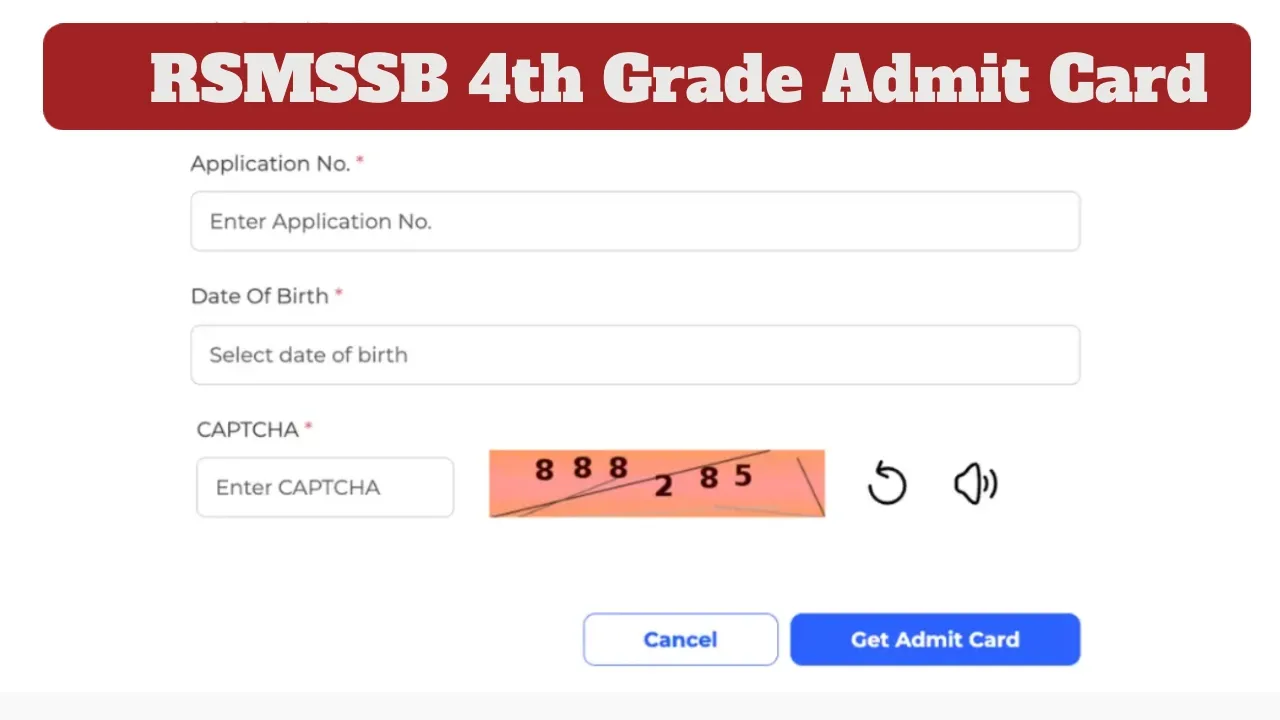This screenshot has height=720, width=1280.
Task: Click the red asterisk beside CAPTCHA label
Action: [309, 428]
